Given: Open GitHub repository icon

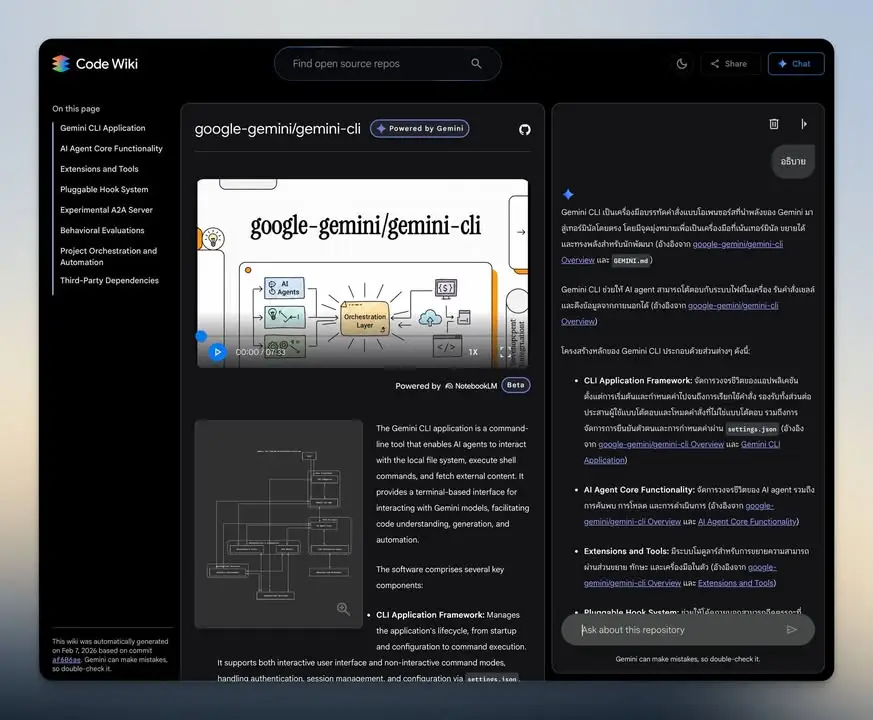Looking at the screenshot, I should (524, 130).
